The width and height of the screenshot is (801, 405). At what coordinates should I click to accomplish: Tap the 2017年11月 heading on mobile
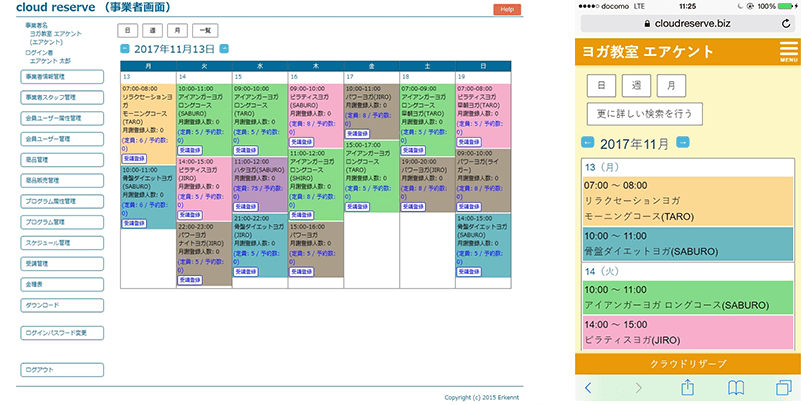pos(634,144)
